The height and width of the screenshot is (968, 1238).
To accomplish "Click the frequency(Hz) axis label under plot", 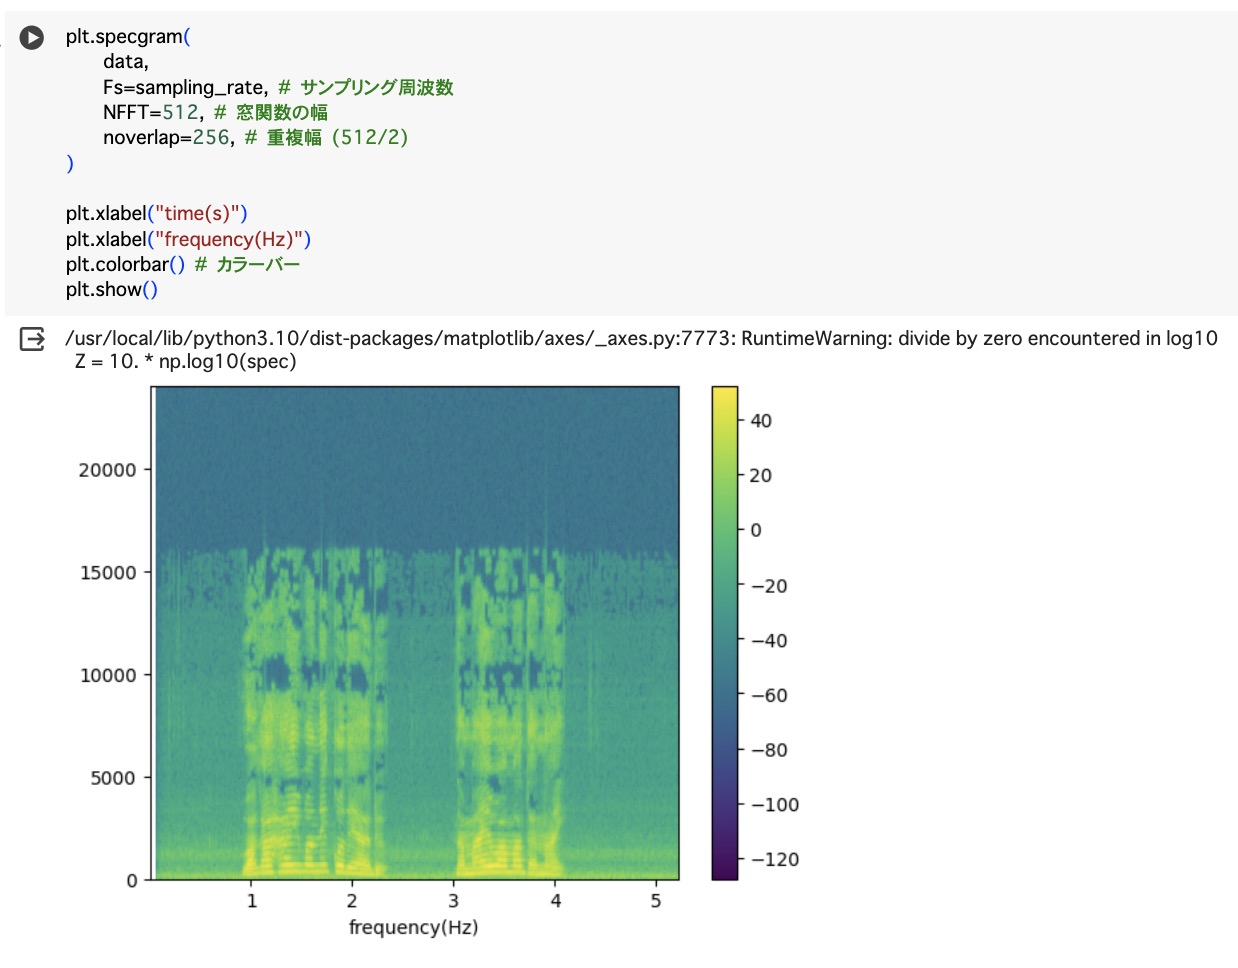I will point(413,928).
